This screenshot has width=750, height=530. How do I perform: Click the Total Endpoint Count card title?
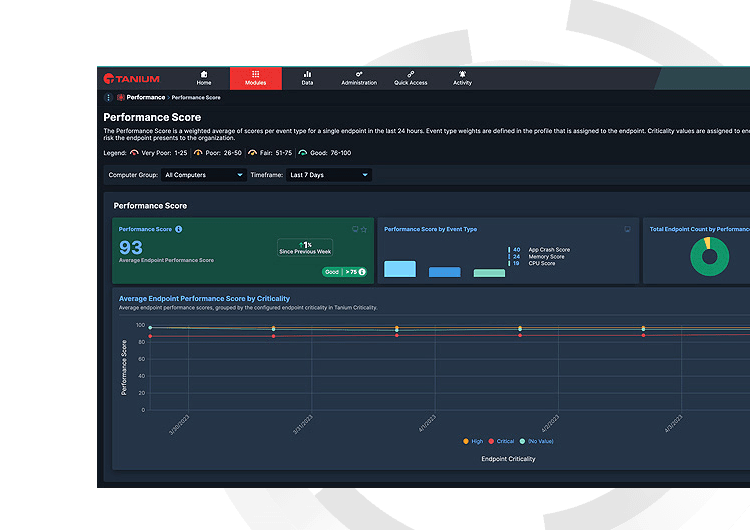tap(699, 229)
